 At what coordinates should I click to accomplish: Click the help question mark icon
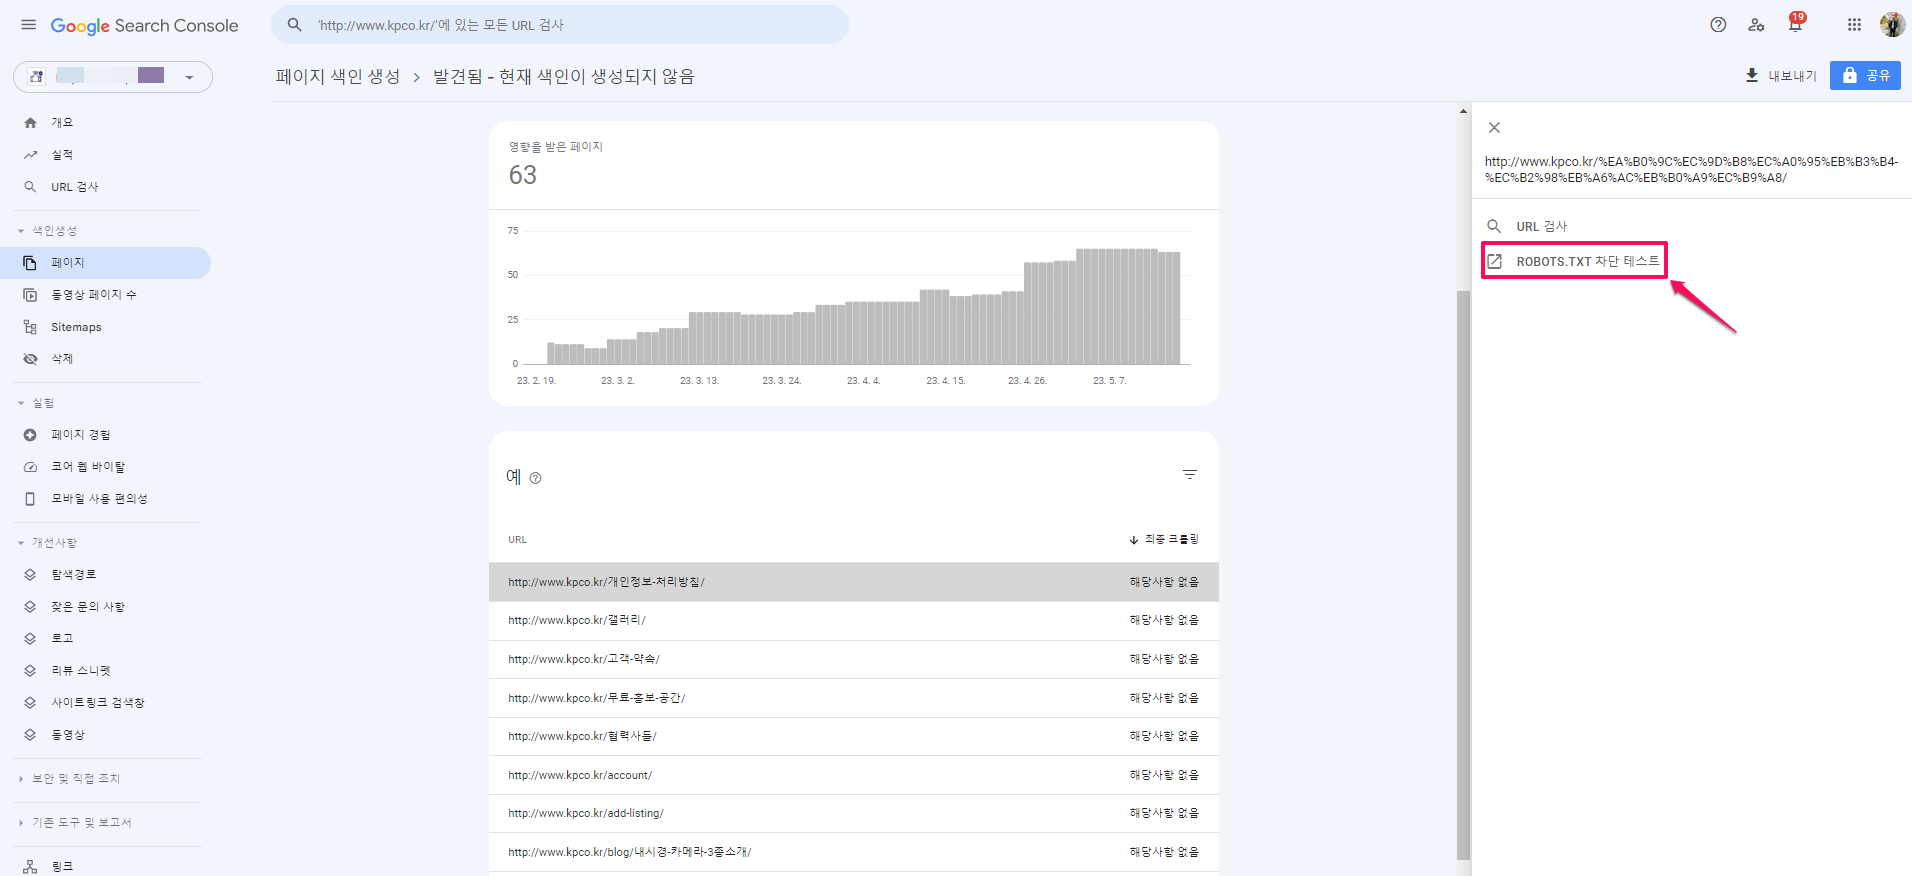tap(1718, 25)
